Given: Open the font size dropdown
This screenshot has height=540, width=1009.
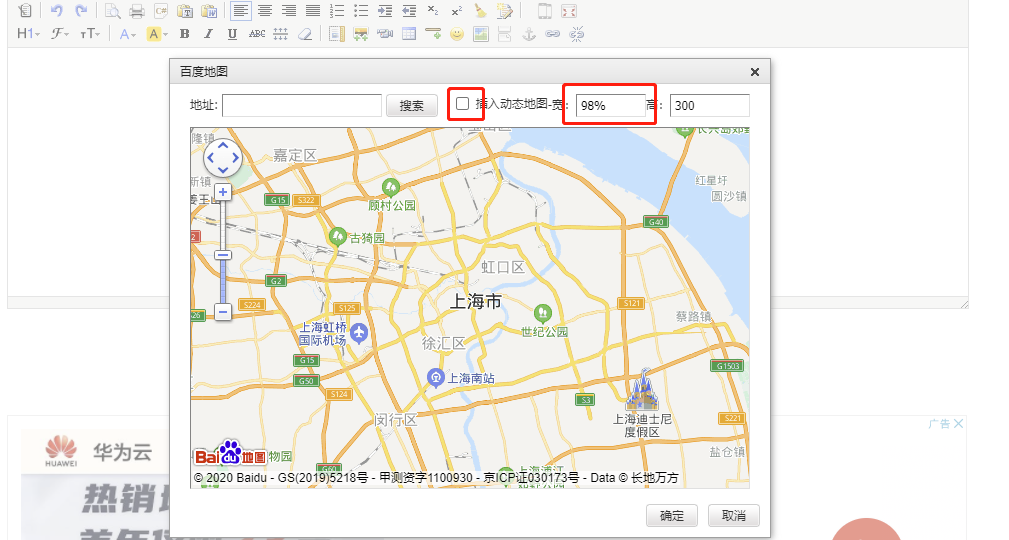Looking at the screenshot, I should click(x=89, y=33).
